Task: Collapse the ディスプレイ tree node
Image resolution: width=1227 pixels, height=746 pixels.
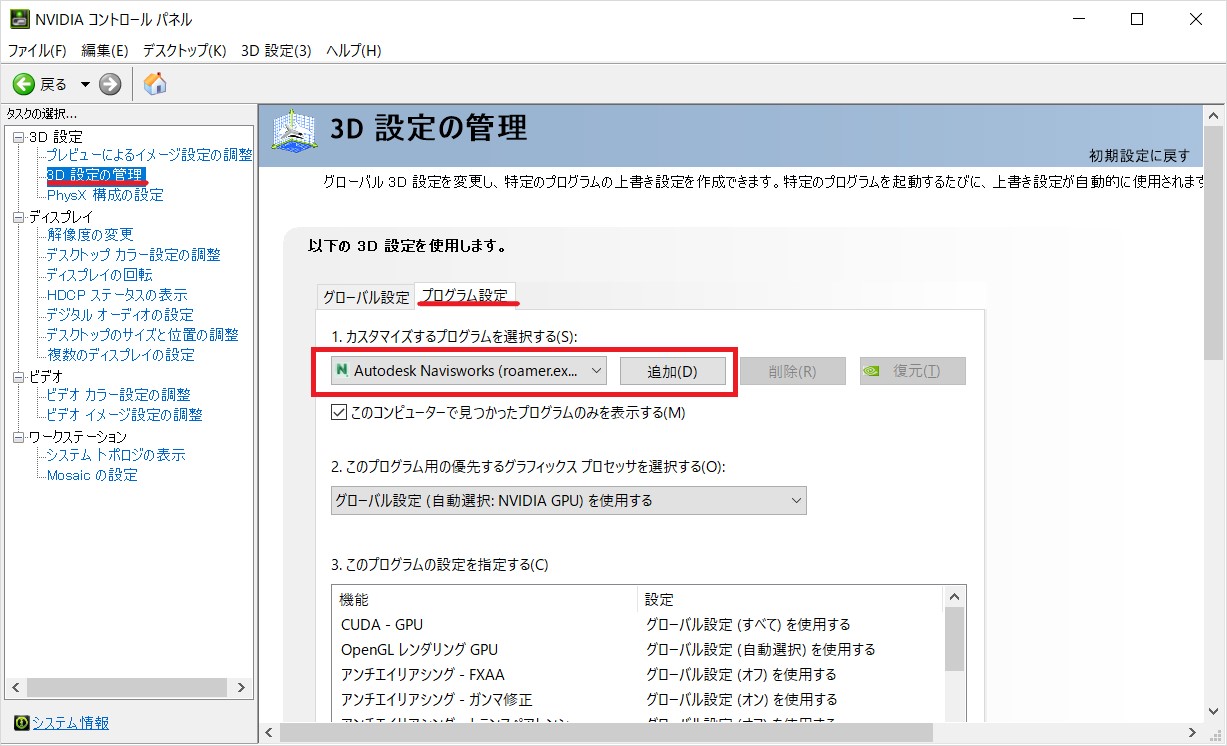Action: [18, 217]
